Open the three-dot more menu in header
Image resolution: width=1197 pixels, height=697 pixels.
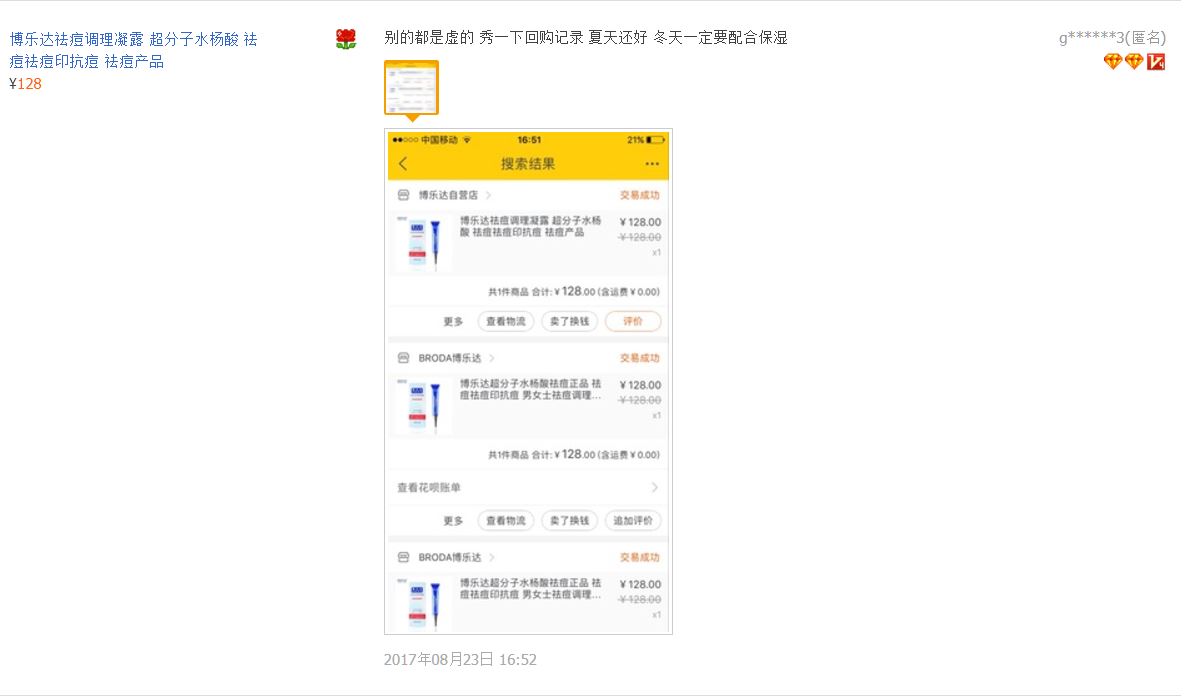pyautogui.click(x=652, y=163)
